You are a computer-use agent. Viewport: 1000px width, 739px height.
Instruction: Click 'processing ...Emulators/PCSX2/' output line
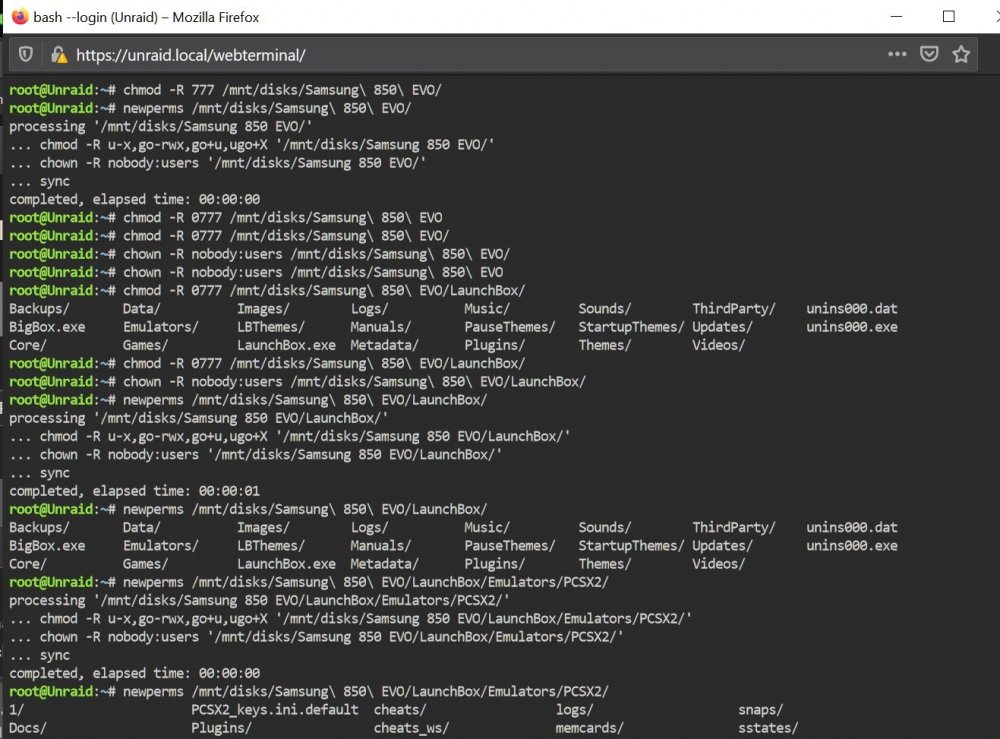(259, 601)
